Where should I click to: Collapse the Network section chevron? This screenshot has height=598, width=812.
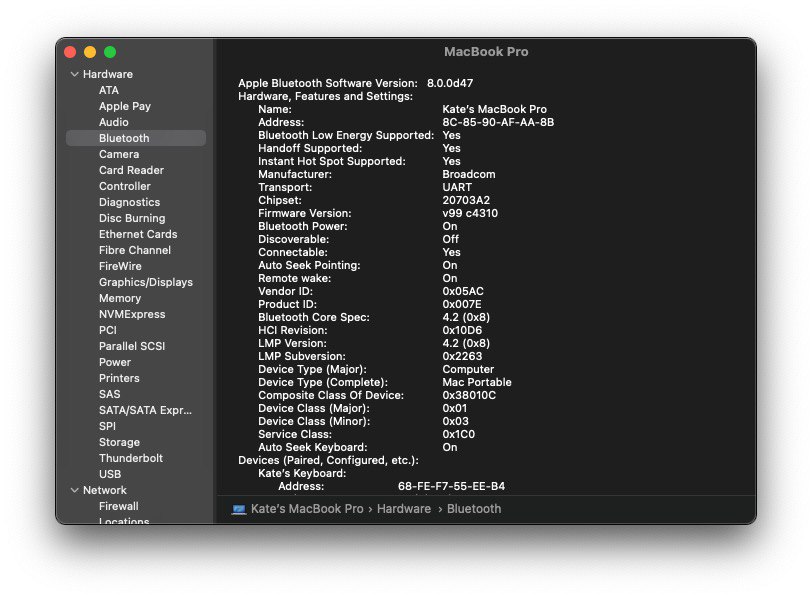pyautogui.click(x=75, y=490)
